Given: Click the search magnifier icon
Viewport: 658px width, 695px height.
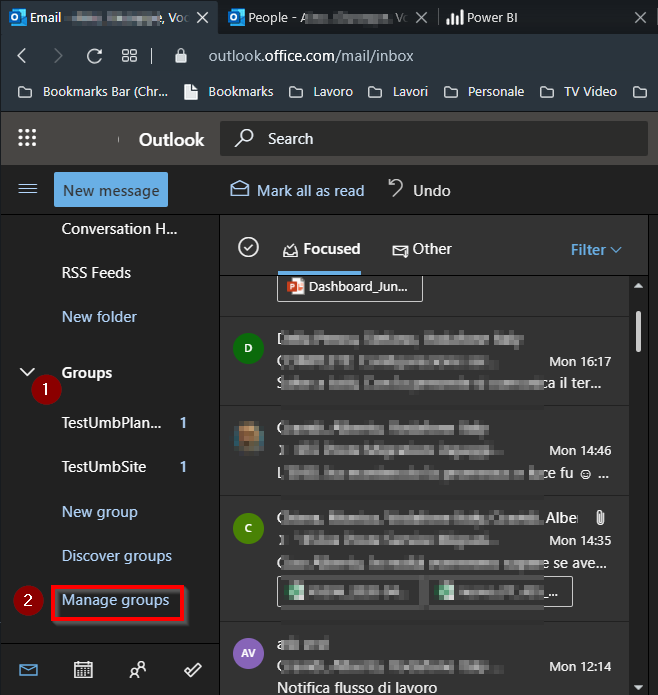Looking at the screenshot, I should tap(245, 138).
